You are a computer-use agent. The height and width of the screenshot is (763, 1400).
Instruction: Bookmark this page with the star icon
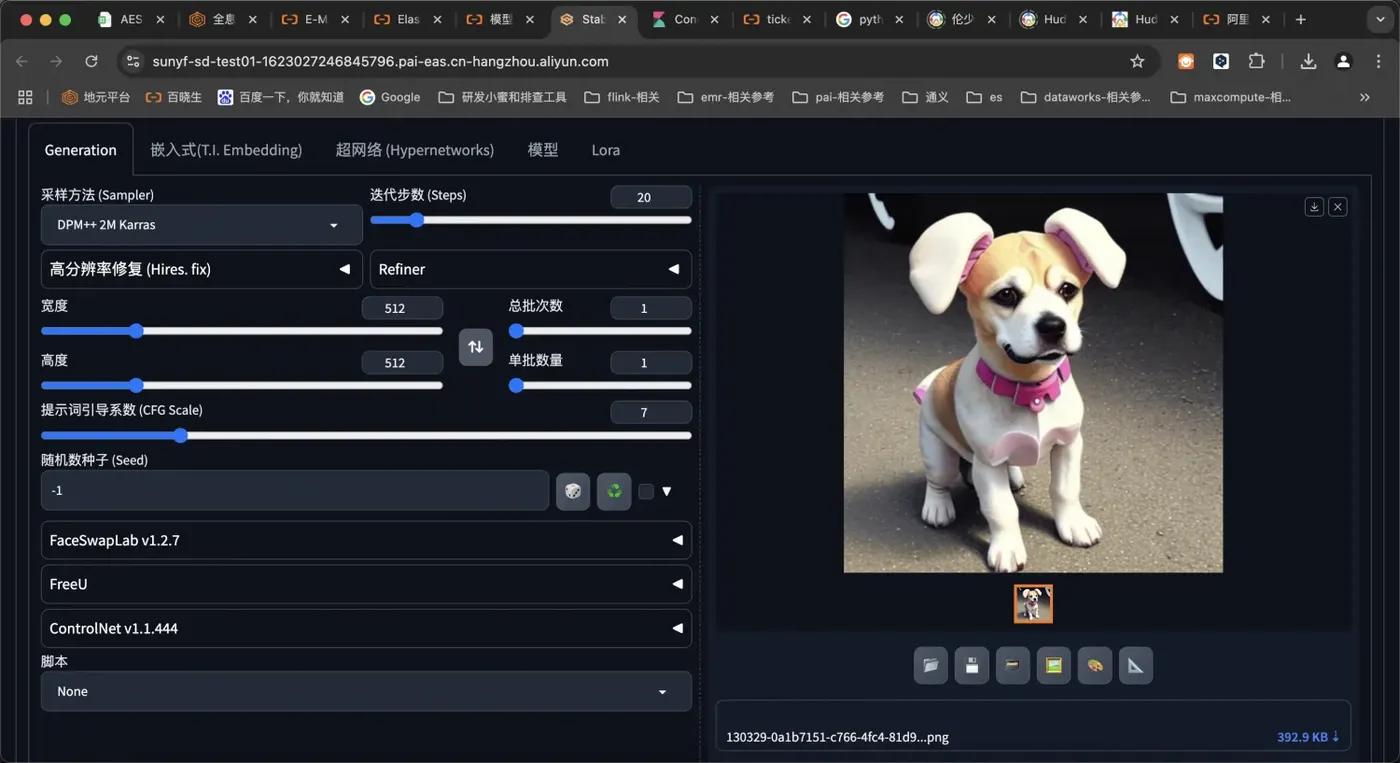pos(1137,61)
